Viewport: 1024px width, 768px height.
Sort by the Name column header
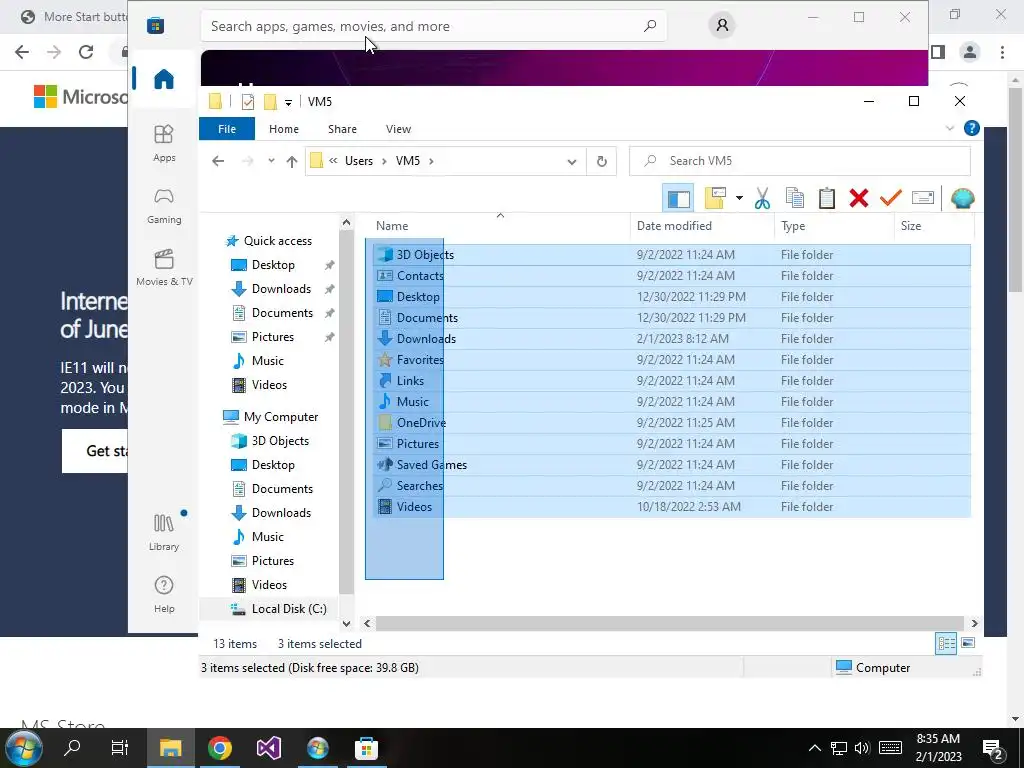392,226
